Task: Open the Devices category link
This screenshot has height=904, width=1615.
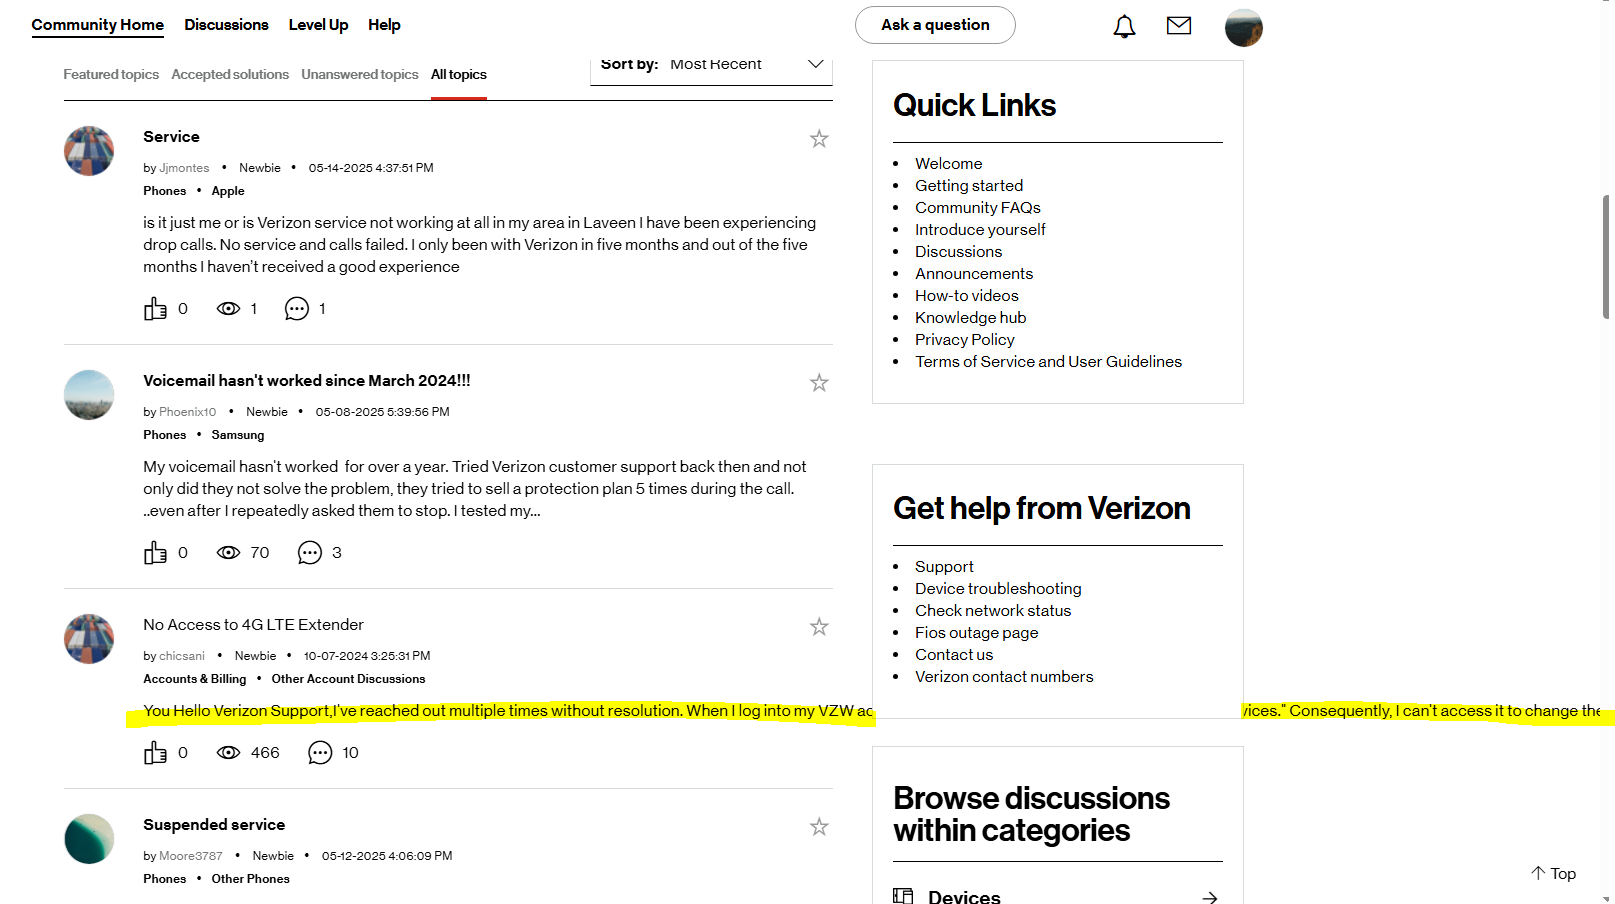Action: pos(964,897)
